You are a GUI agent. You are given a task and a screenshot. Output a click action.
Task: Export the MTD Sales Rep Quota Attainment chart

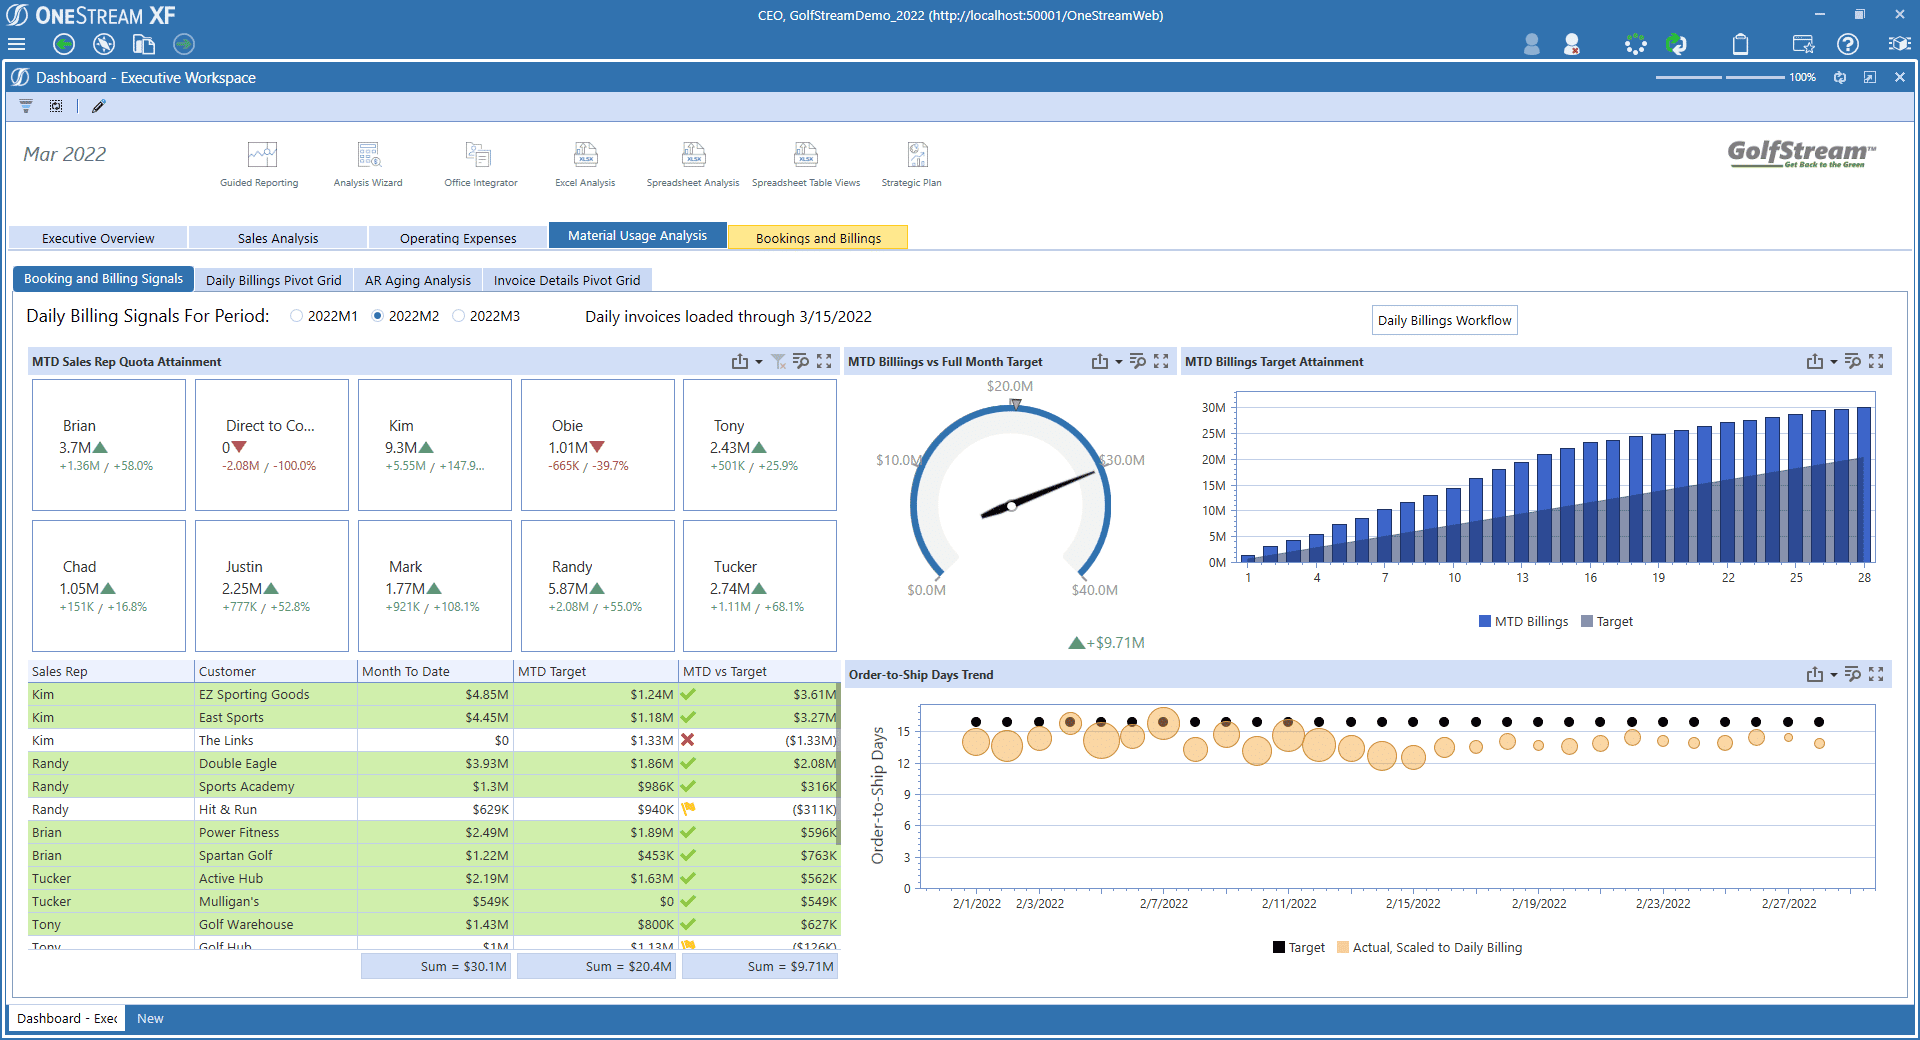tap(738, 361)
